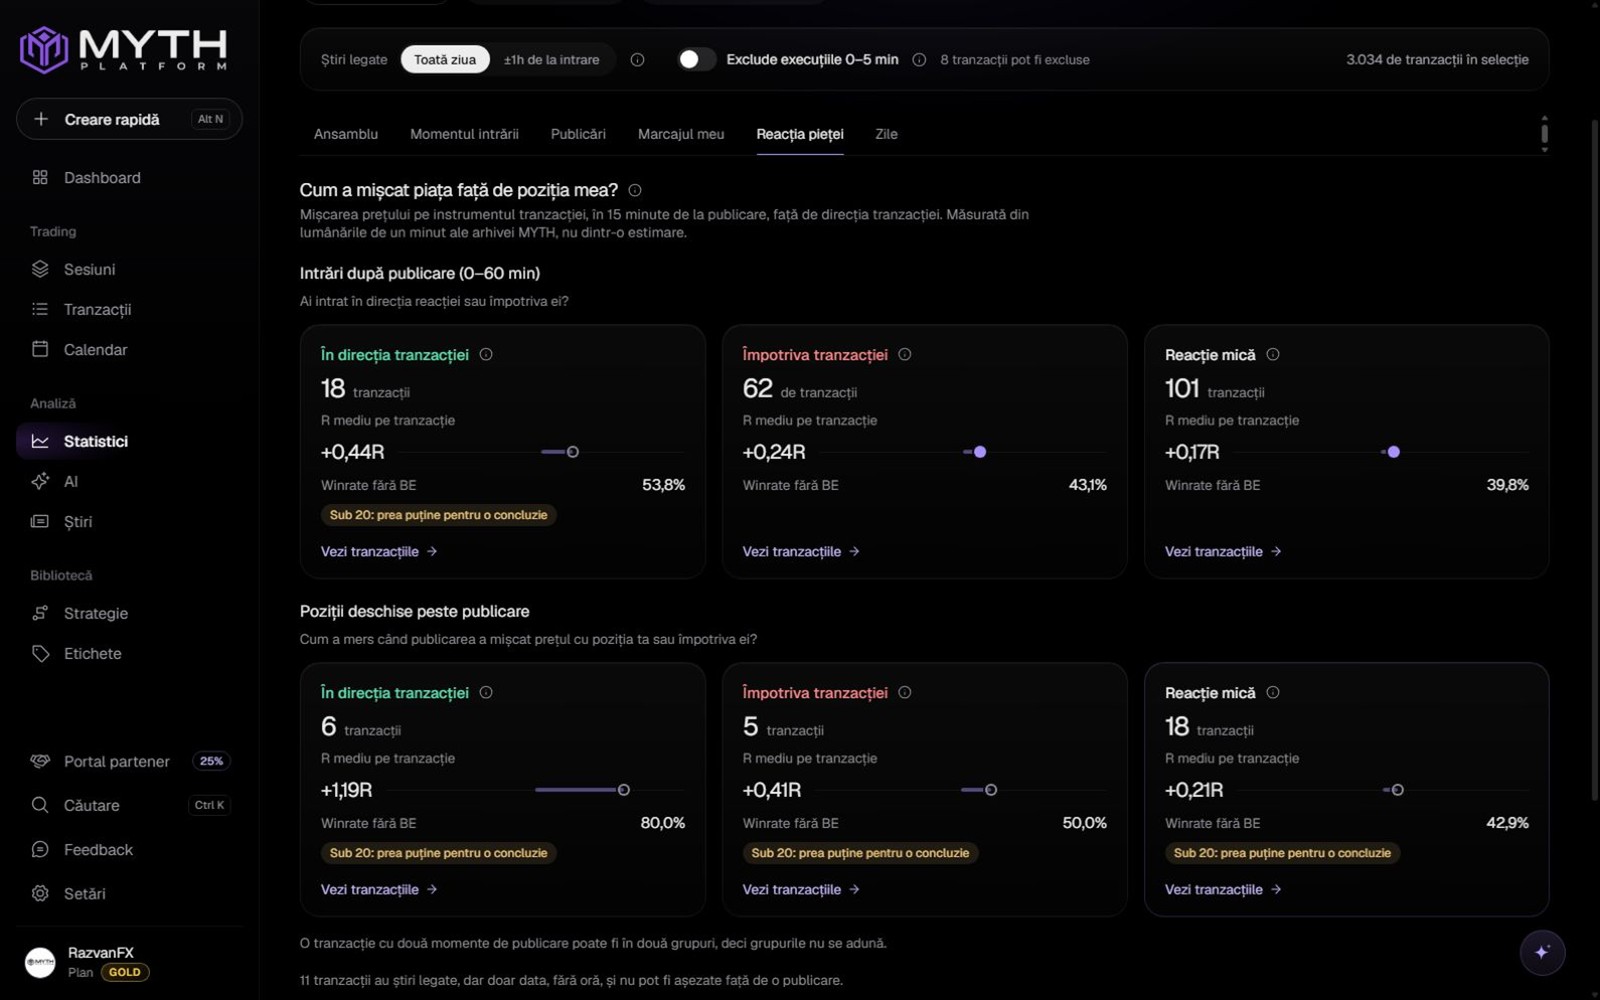Select the Statistici sidebar item

[129, 441]
